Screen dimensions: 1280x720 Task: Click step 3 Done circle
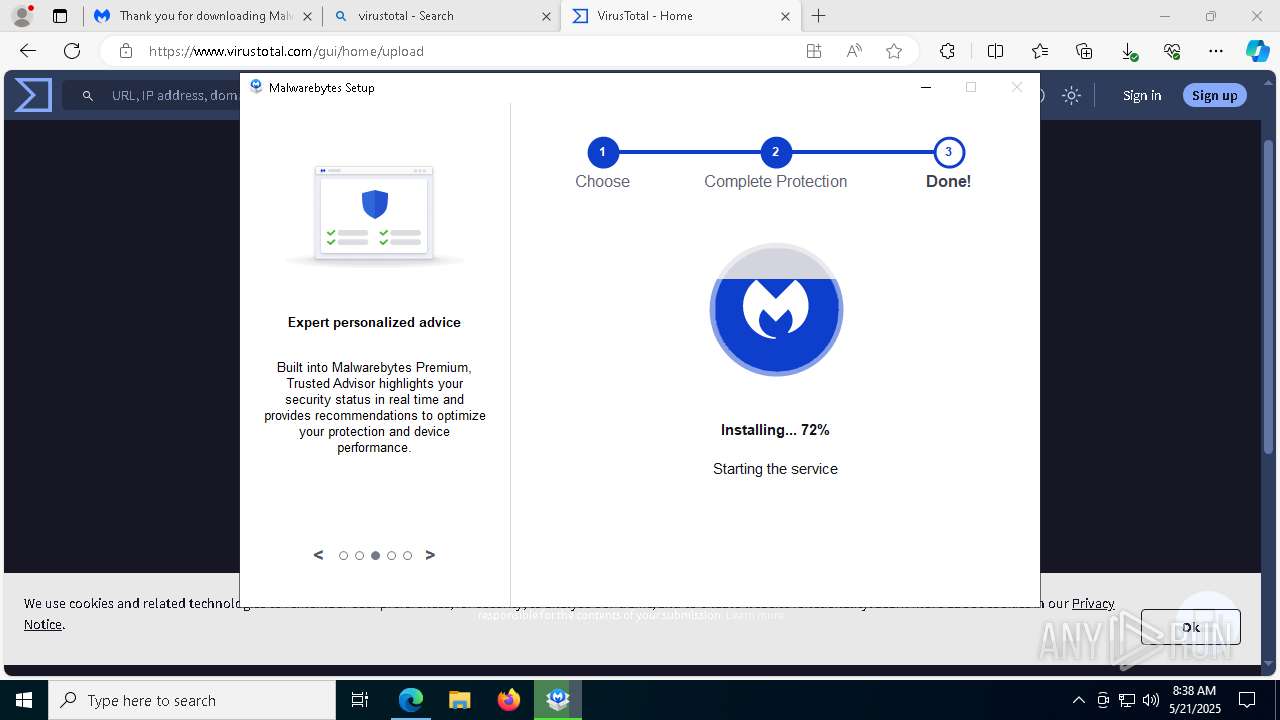948,153
